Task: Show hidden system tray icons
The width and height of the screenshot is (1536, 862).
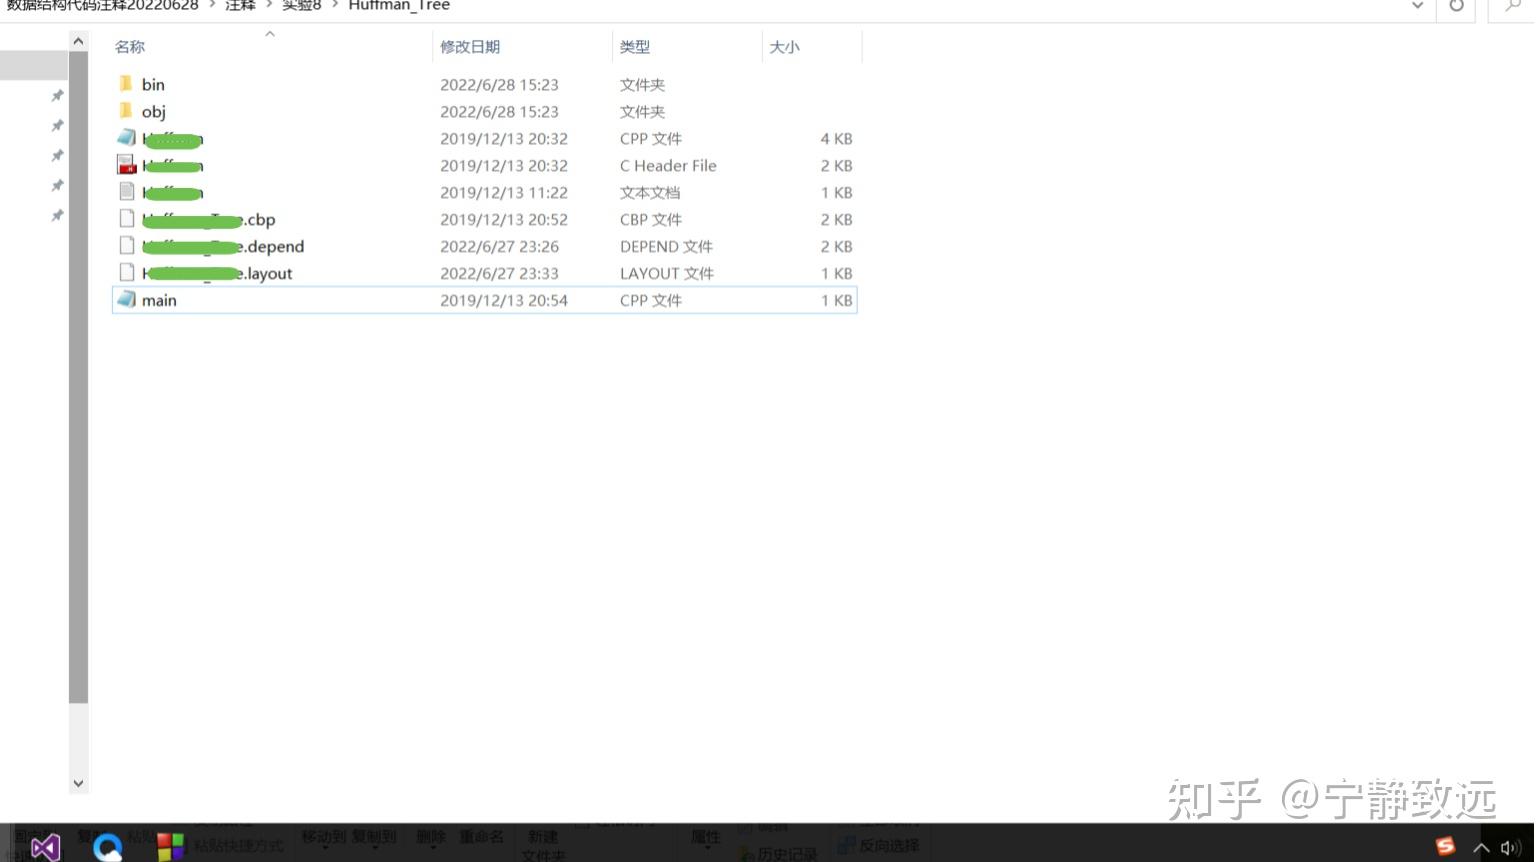Action: [1481, 845]
